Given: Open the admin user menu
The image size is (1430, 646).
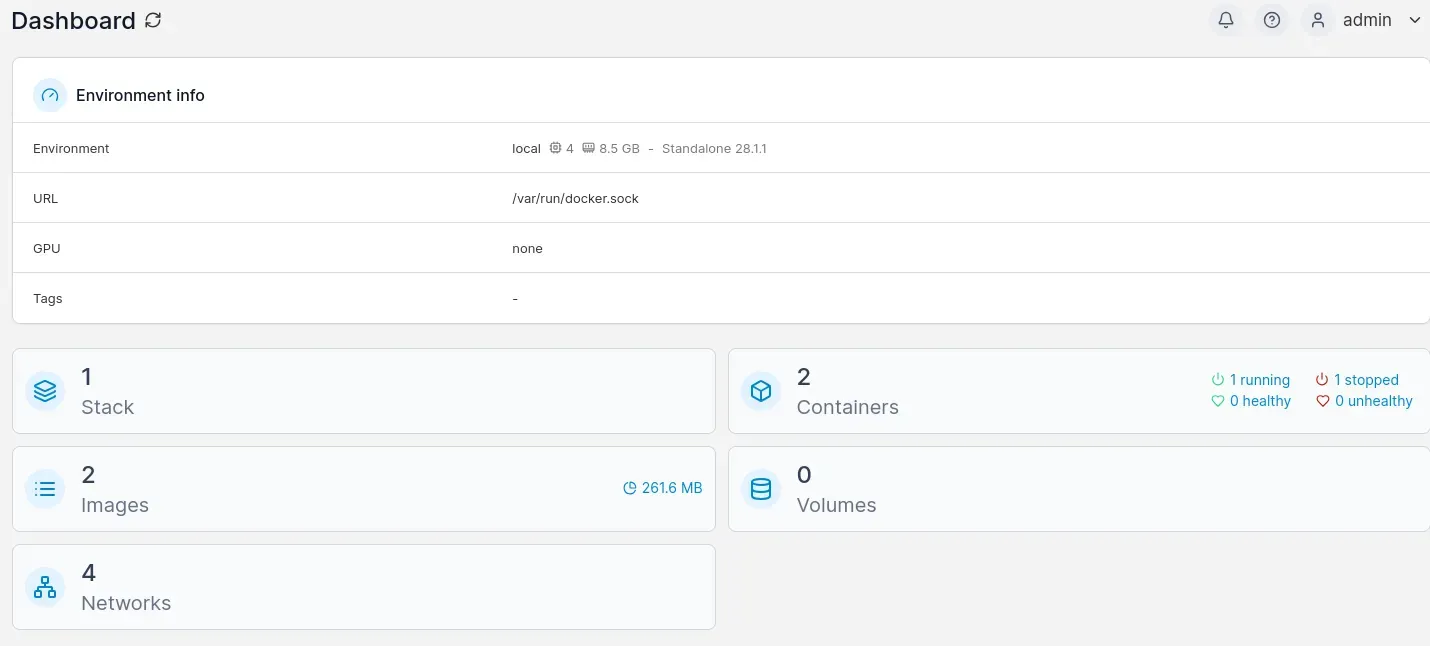Looking at the screenshot, I should click(x=1367, y=20).
